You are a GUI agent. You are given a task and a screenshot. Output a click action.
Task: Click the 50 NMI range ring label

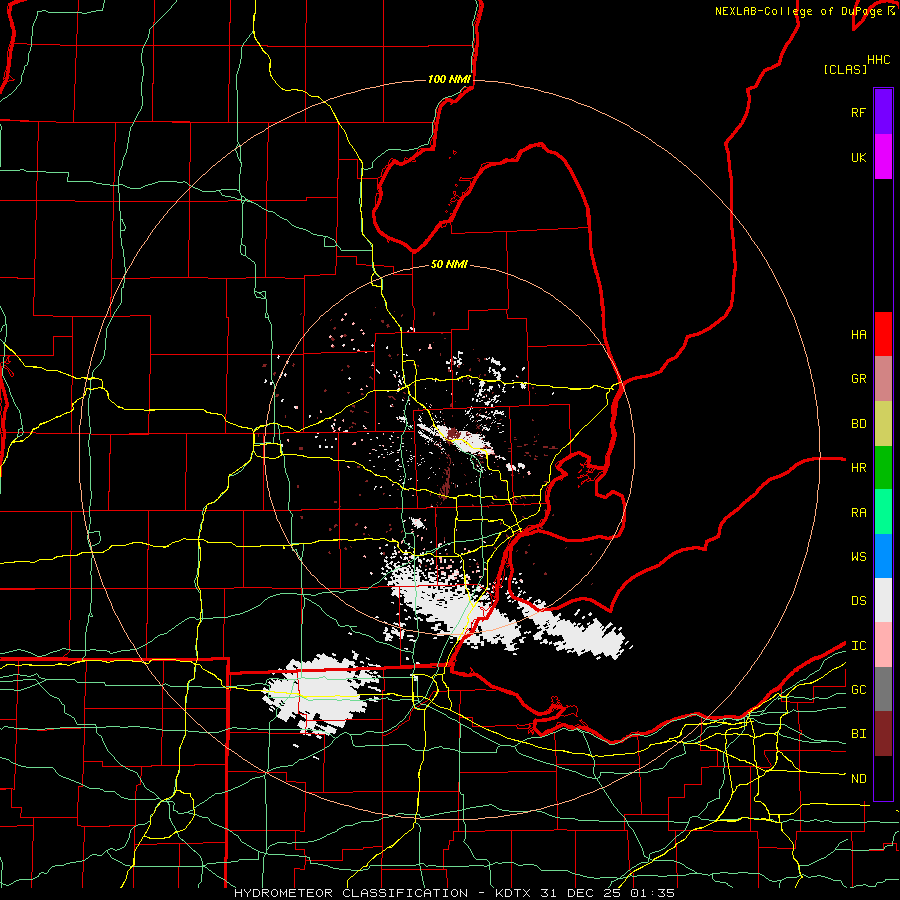449,264
